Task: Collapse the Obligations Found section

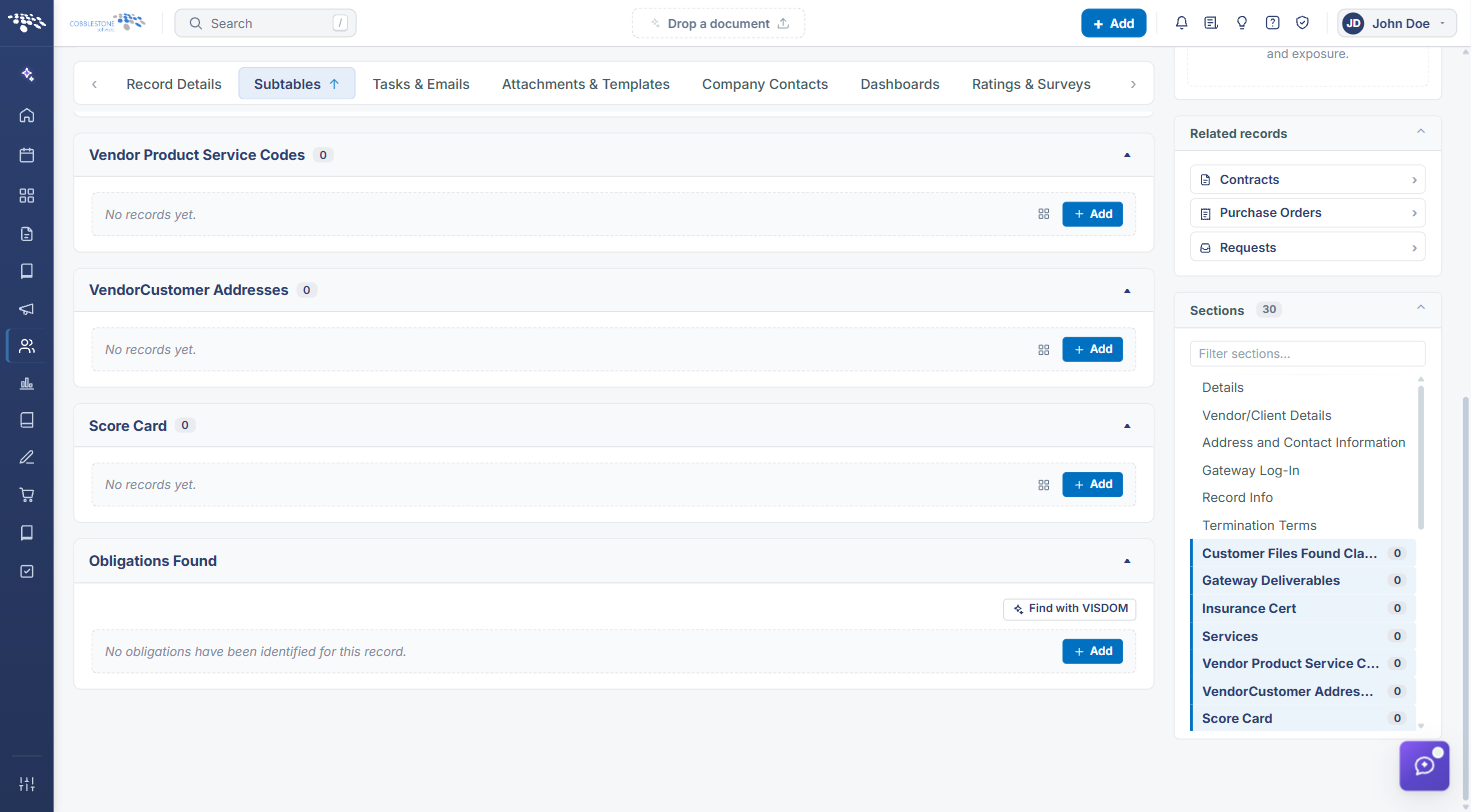Action: pos(1127,561)
